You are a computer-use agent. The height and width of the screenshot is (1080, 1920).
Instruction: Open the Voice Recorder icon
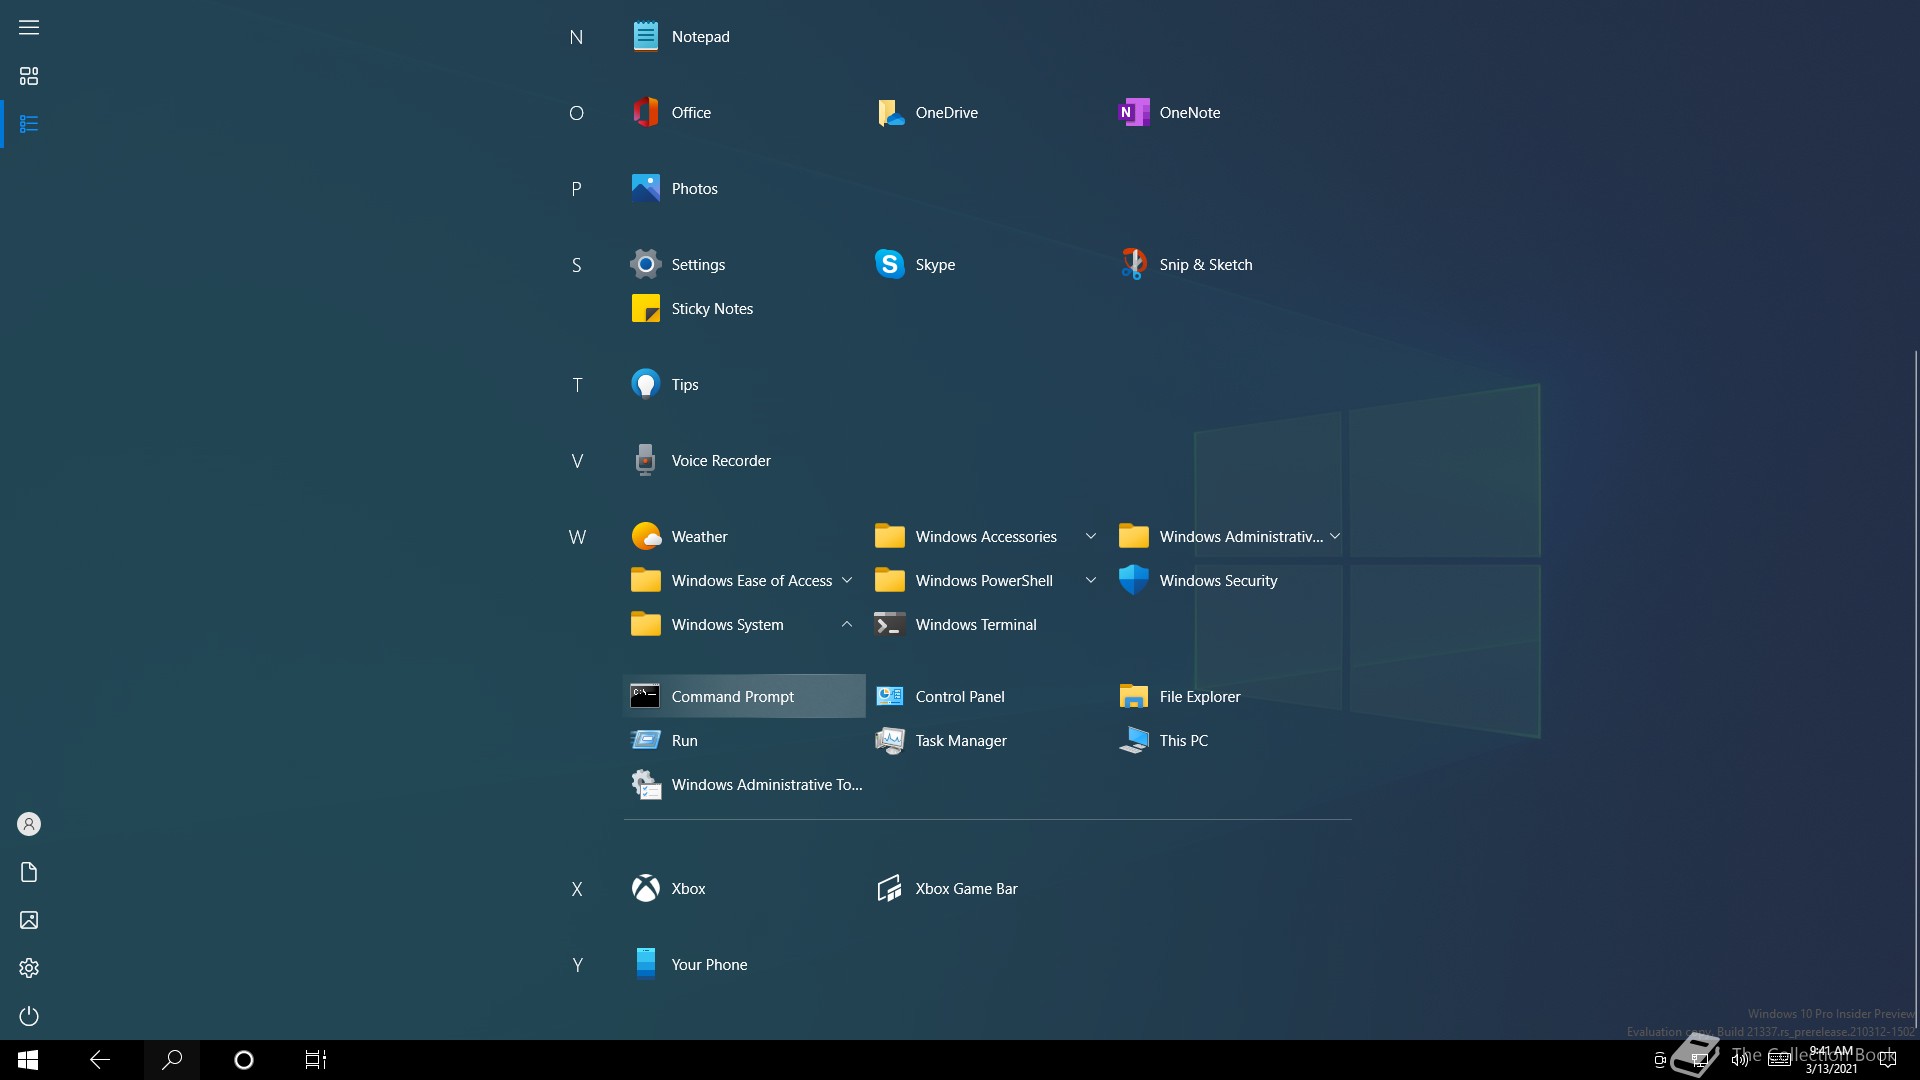click(x=645, y=461)
